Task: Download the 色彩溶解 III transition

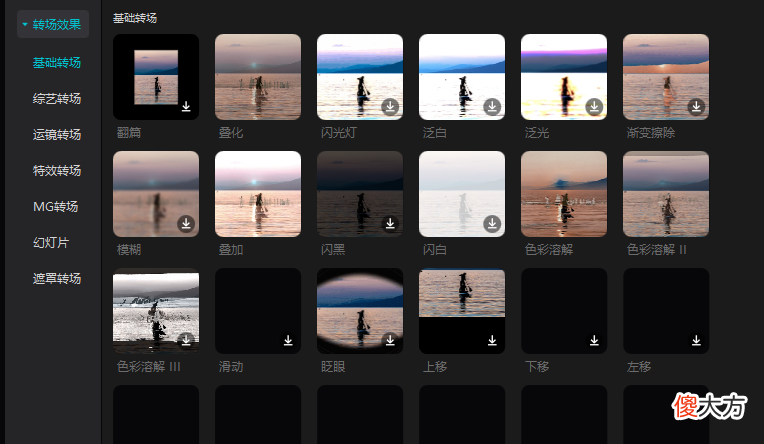Action: pos(186,340)
